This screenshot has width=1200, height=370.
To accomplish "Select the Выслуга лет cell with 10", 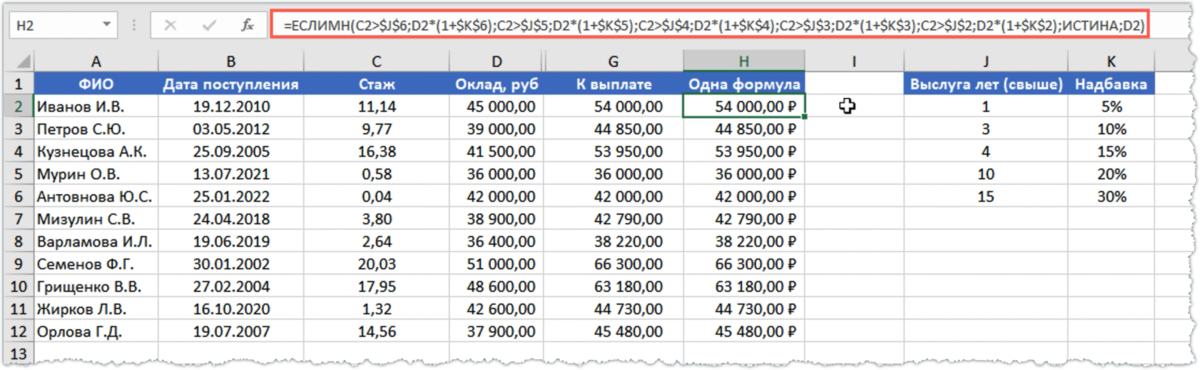I will coord(986,173).
